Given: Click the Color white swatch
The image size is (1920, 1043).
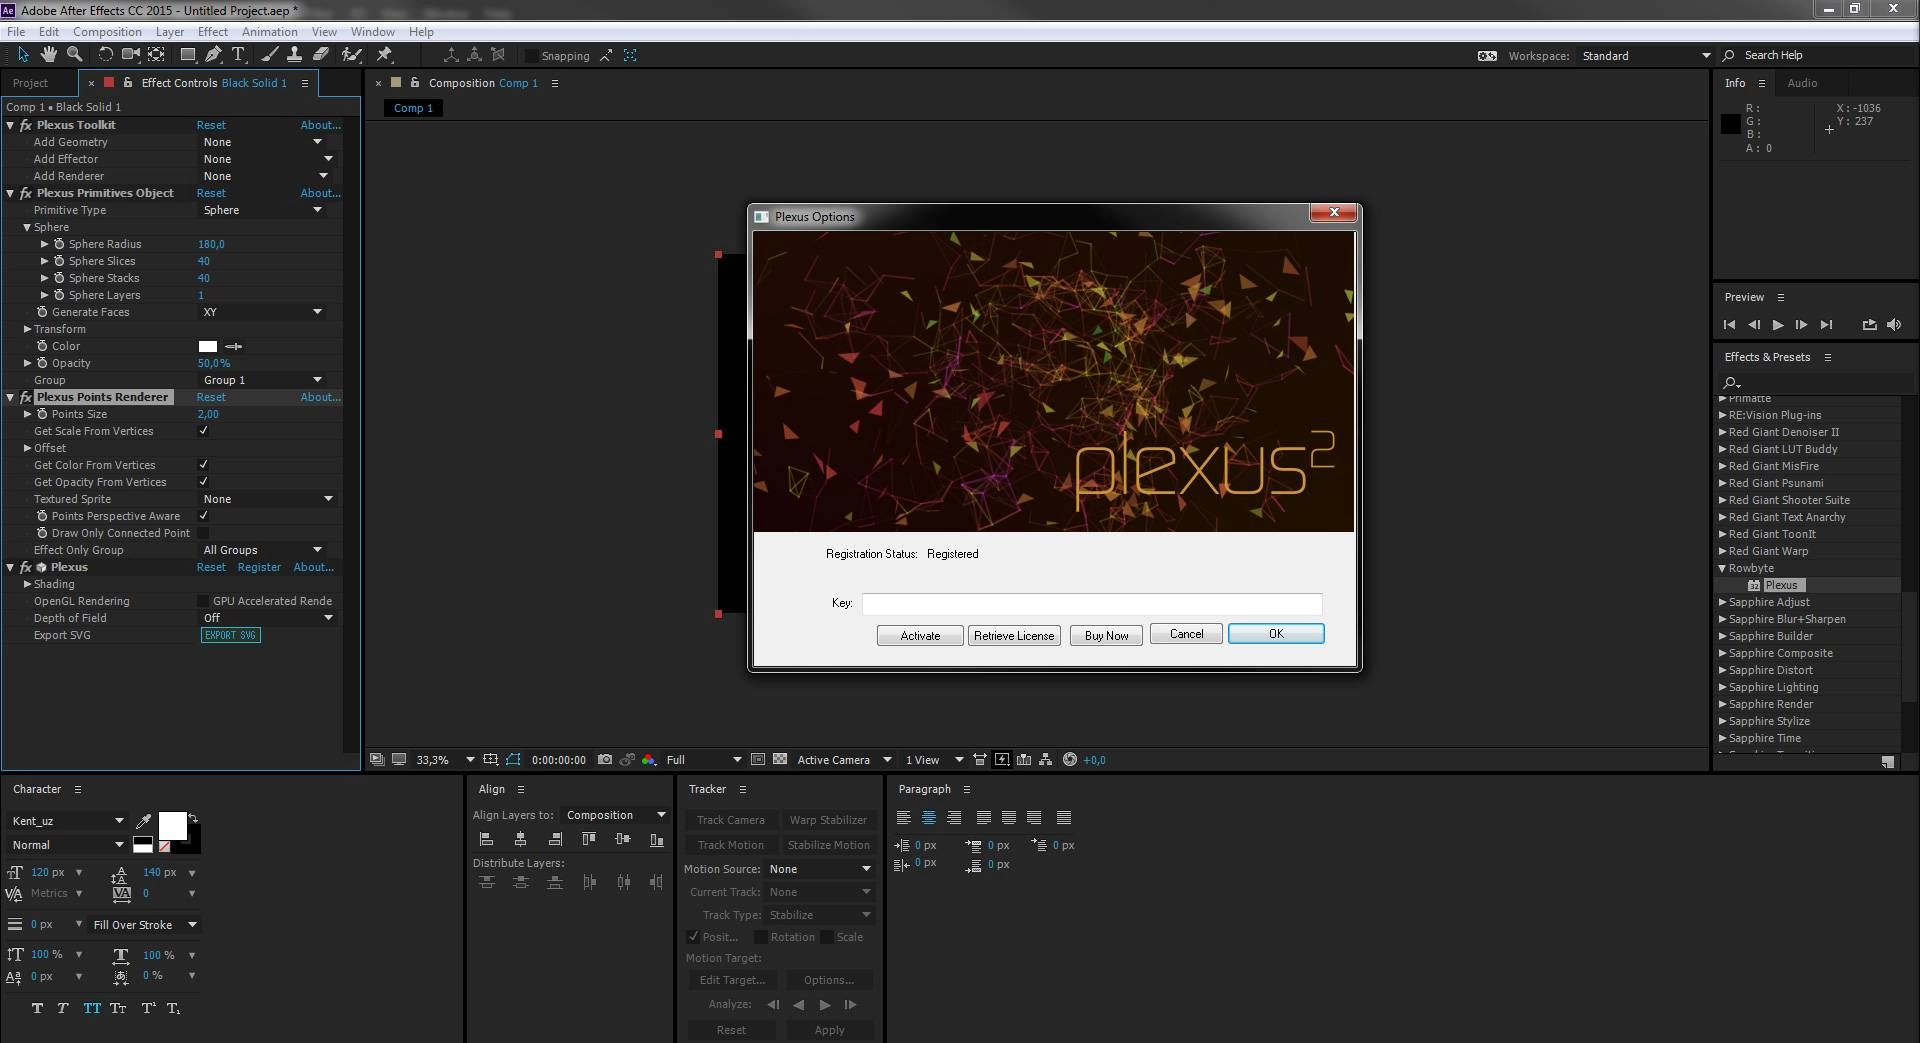Looking at the screenshot, I should (208, 346).
